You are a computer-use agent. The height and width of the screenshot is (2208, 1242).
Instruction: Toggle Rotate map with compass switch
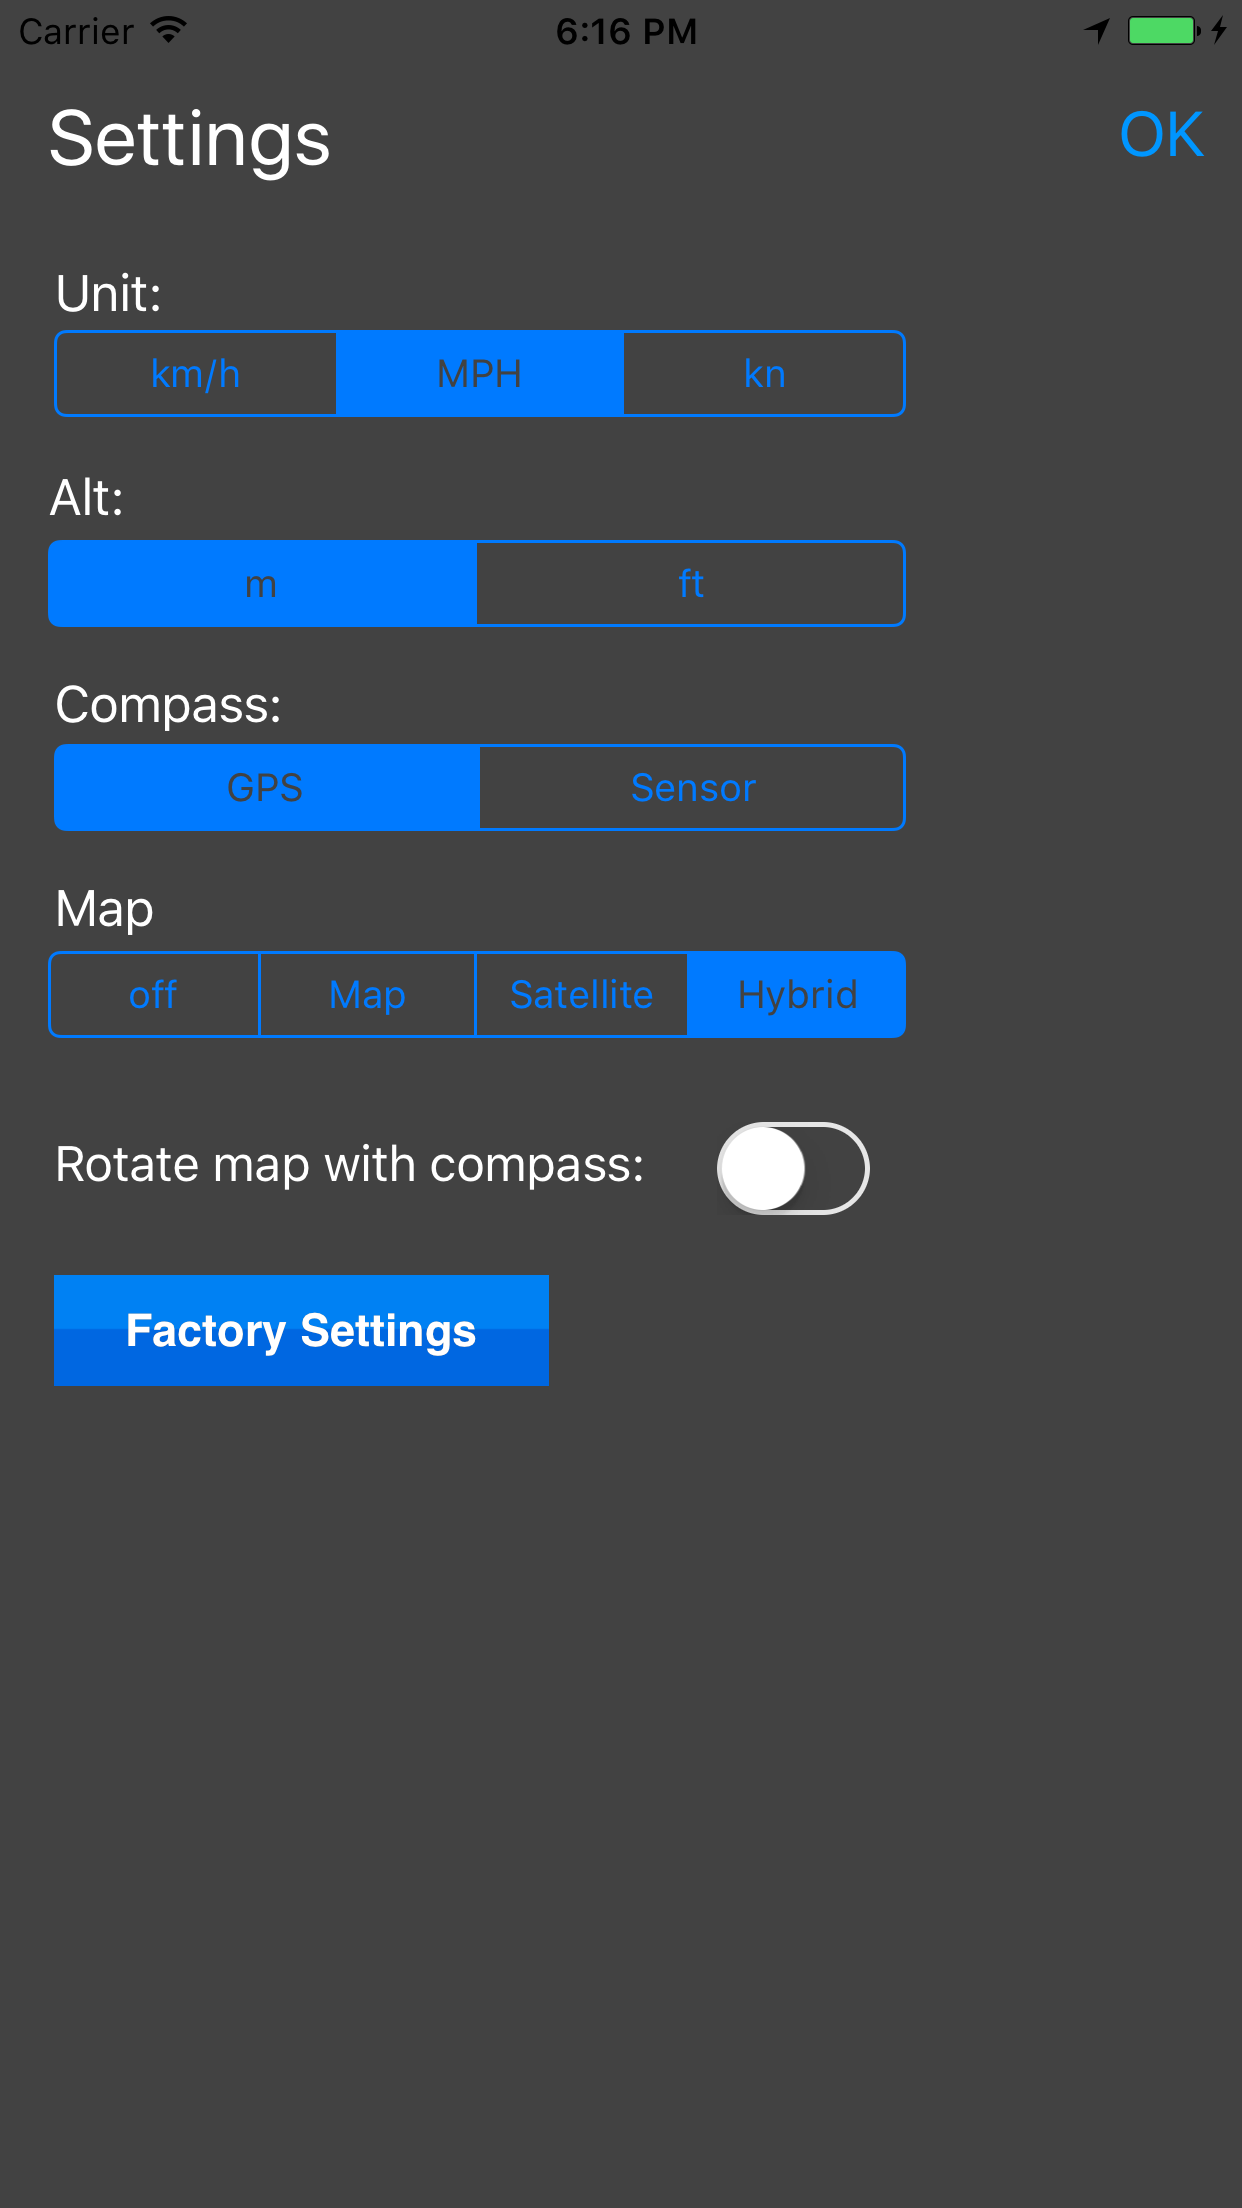[793, 1168]
